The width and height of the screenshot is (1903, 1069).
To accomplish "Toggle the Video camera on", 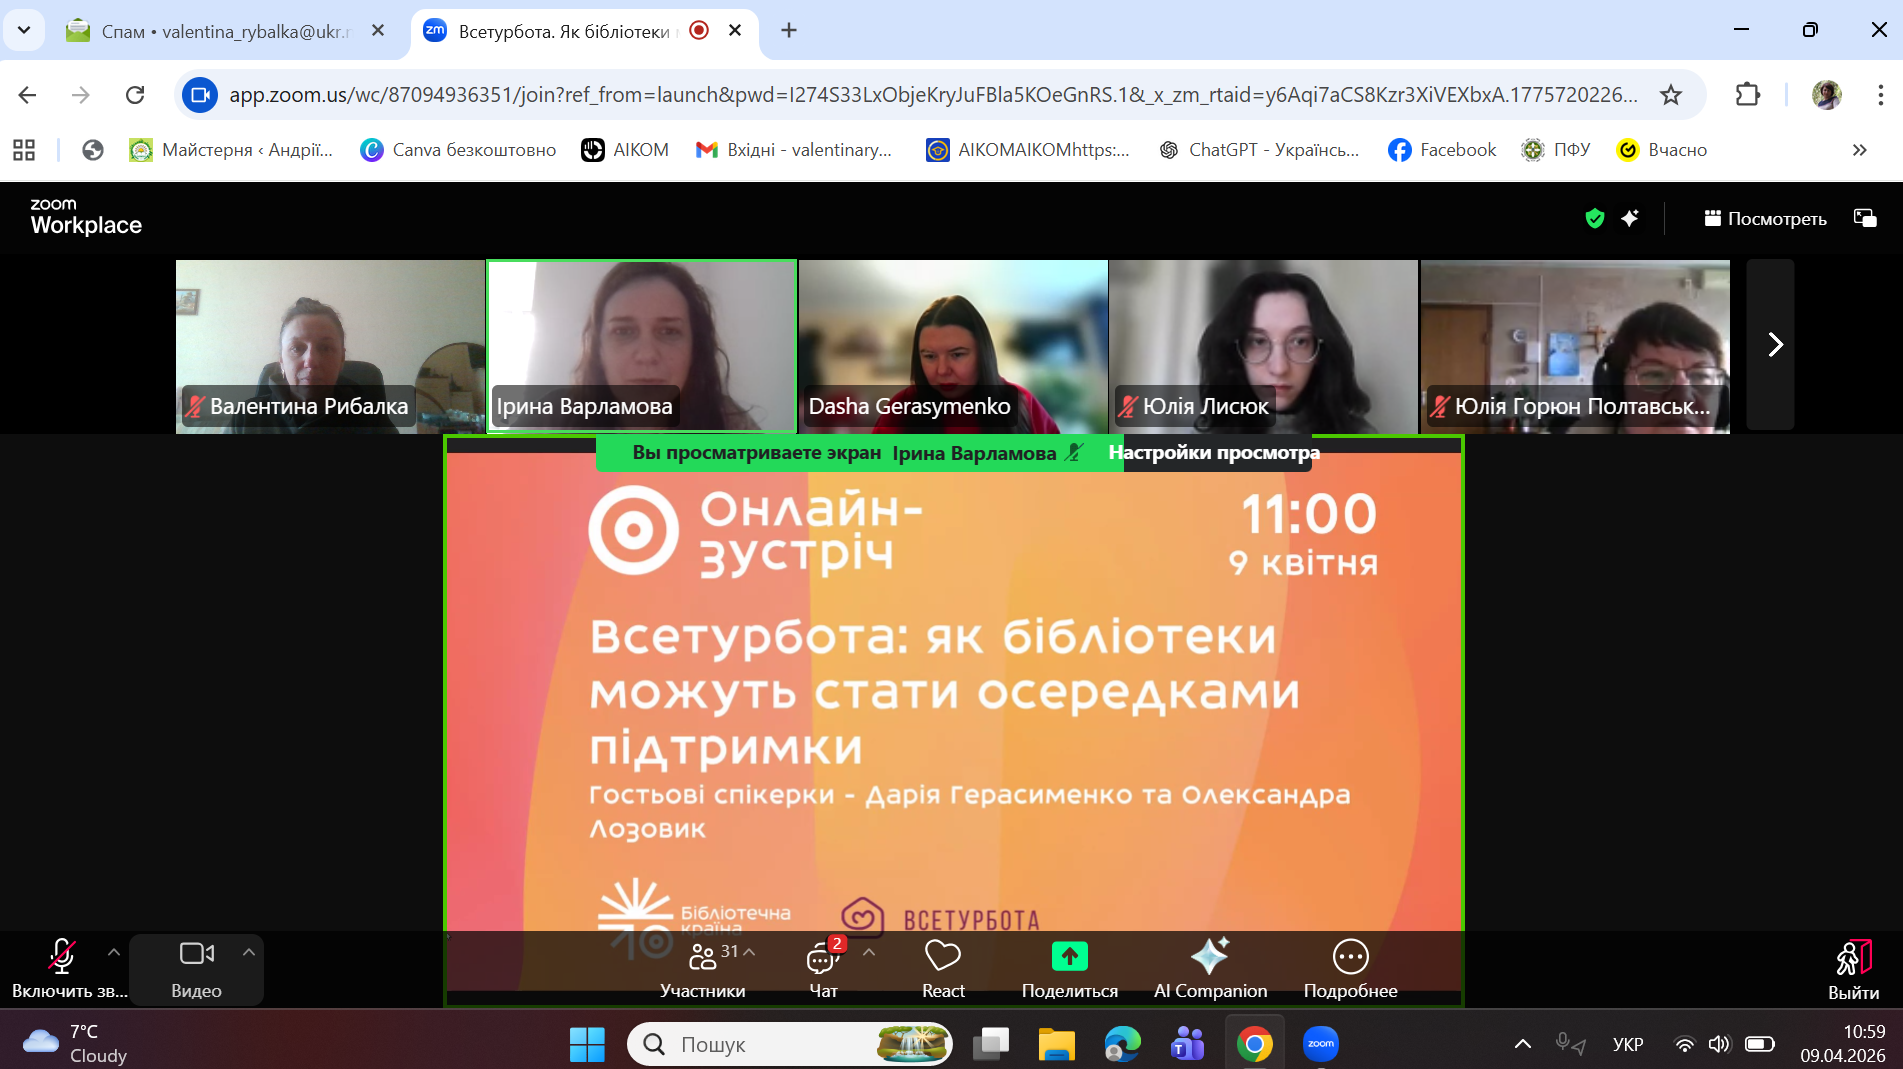I will 196,955.
